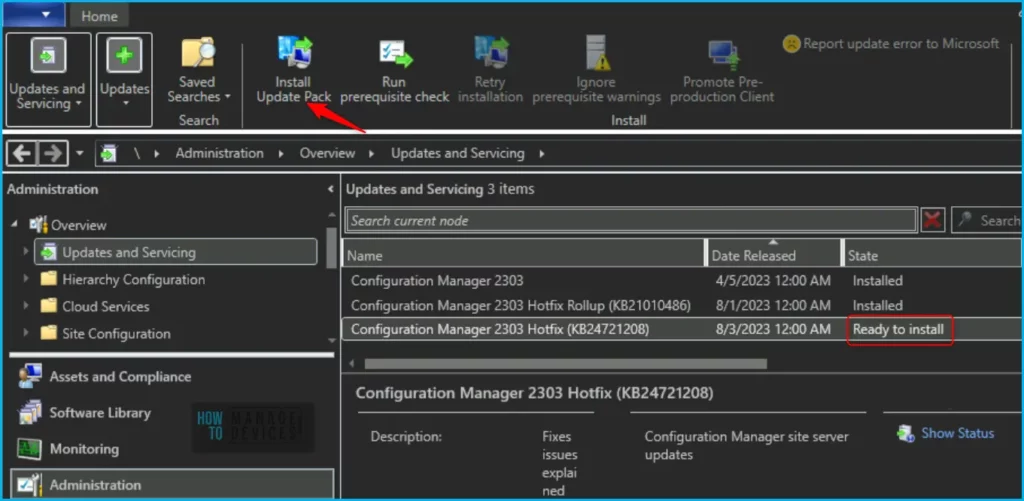Collapse the Overview tree node
1024x501 pixels.
click(15, 224)
